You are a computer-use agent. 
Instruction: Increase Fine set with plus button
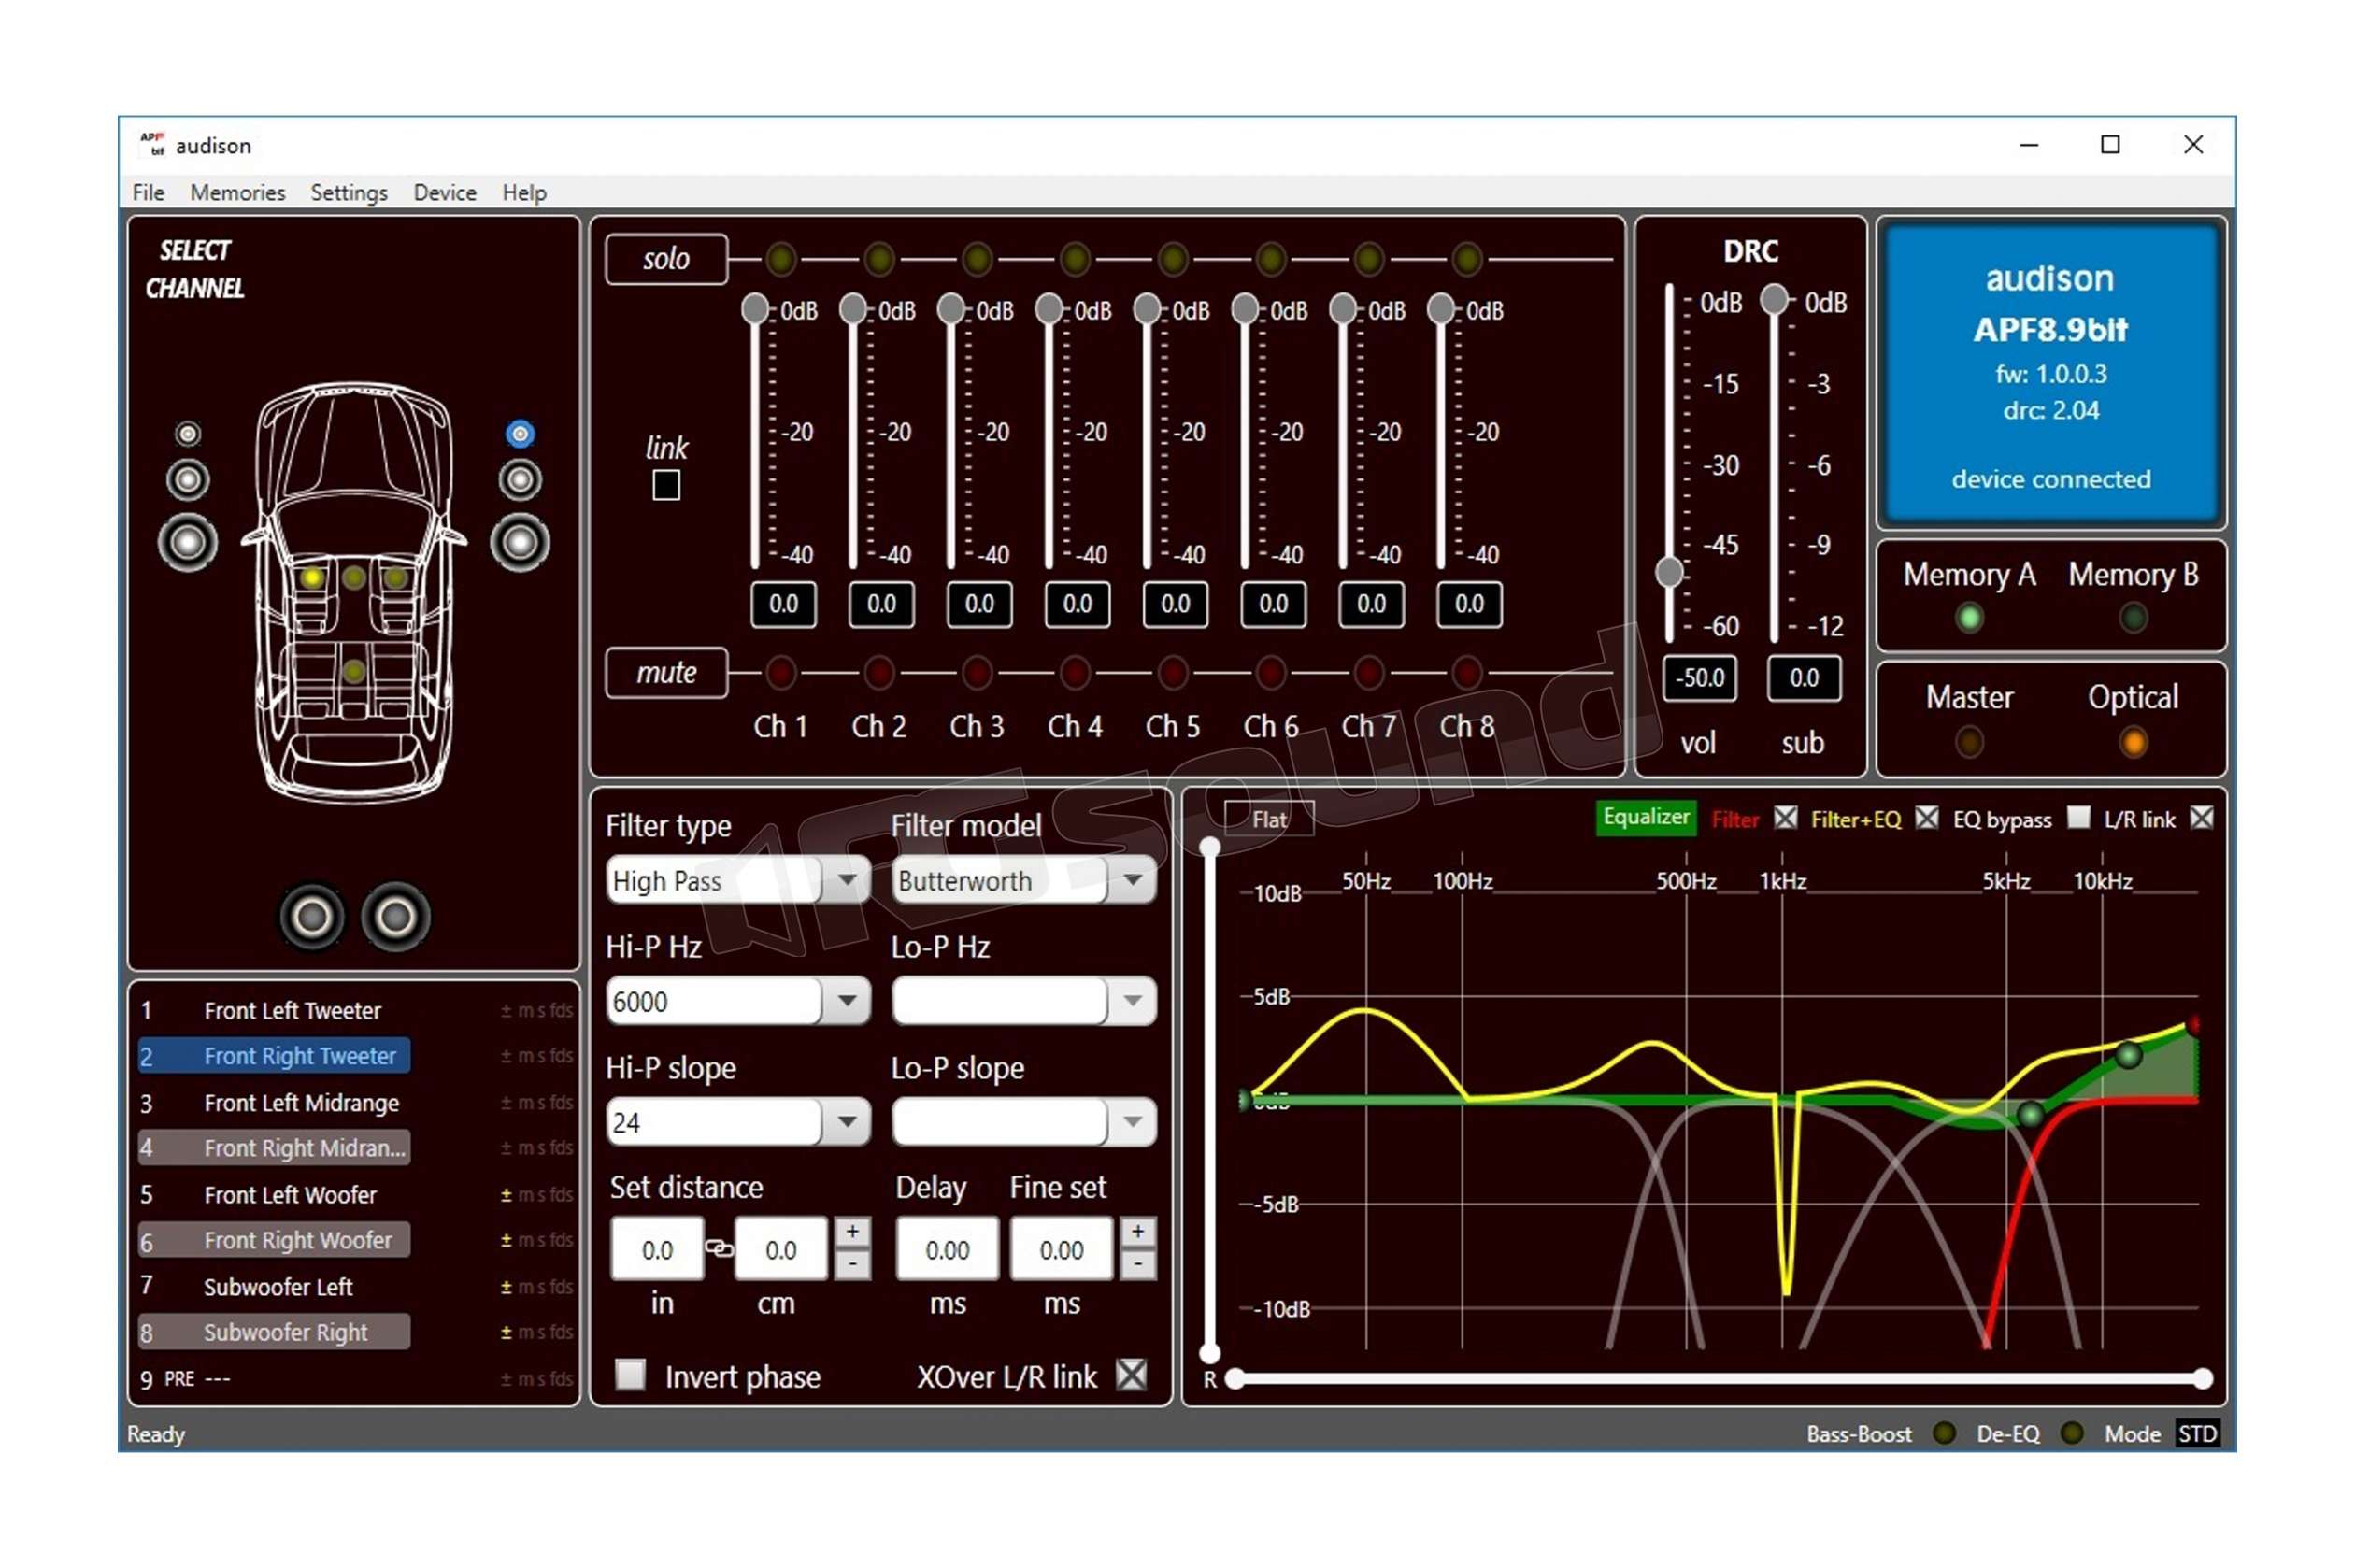click(1138, 1232)
